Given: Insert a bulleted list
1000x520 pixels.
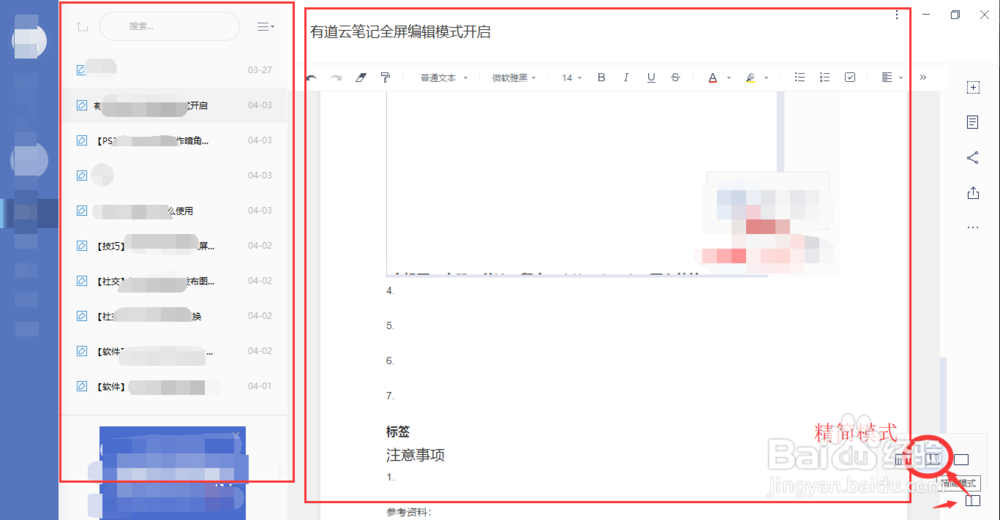Looking at the screenshot, I should tap(799, 77).
